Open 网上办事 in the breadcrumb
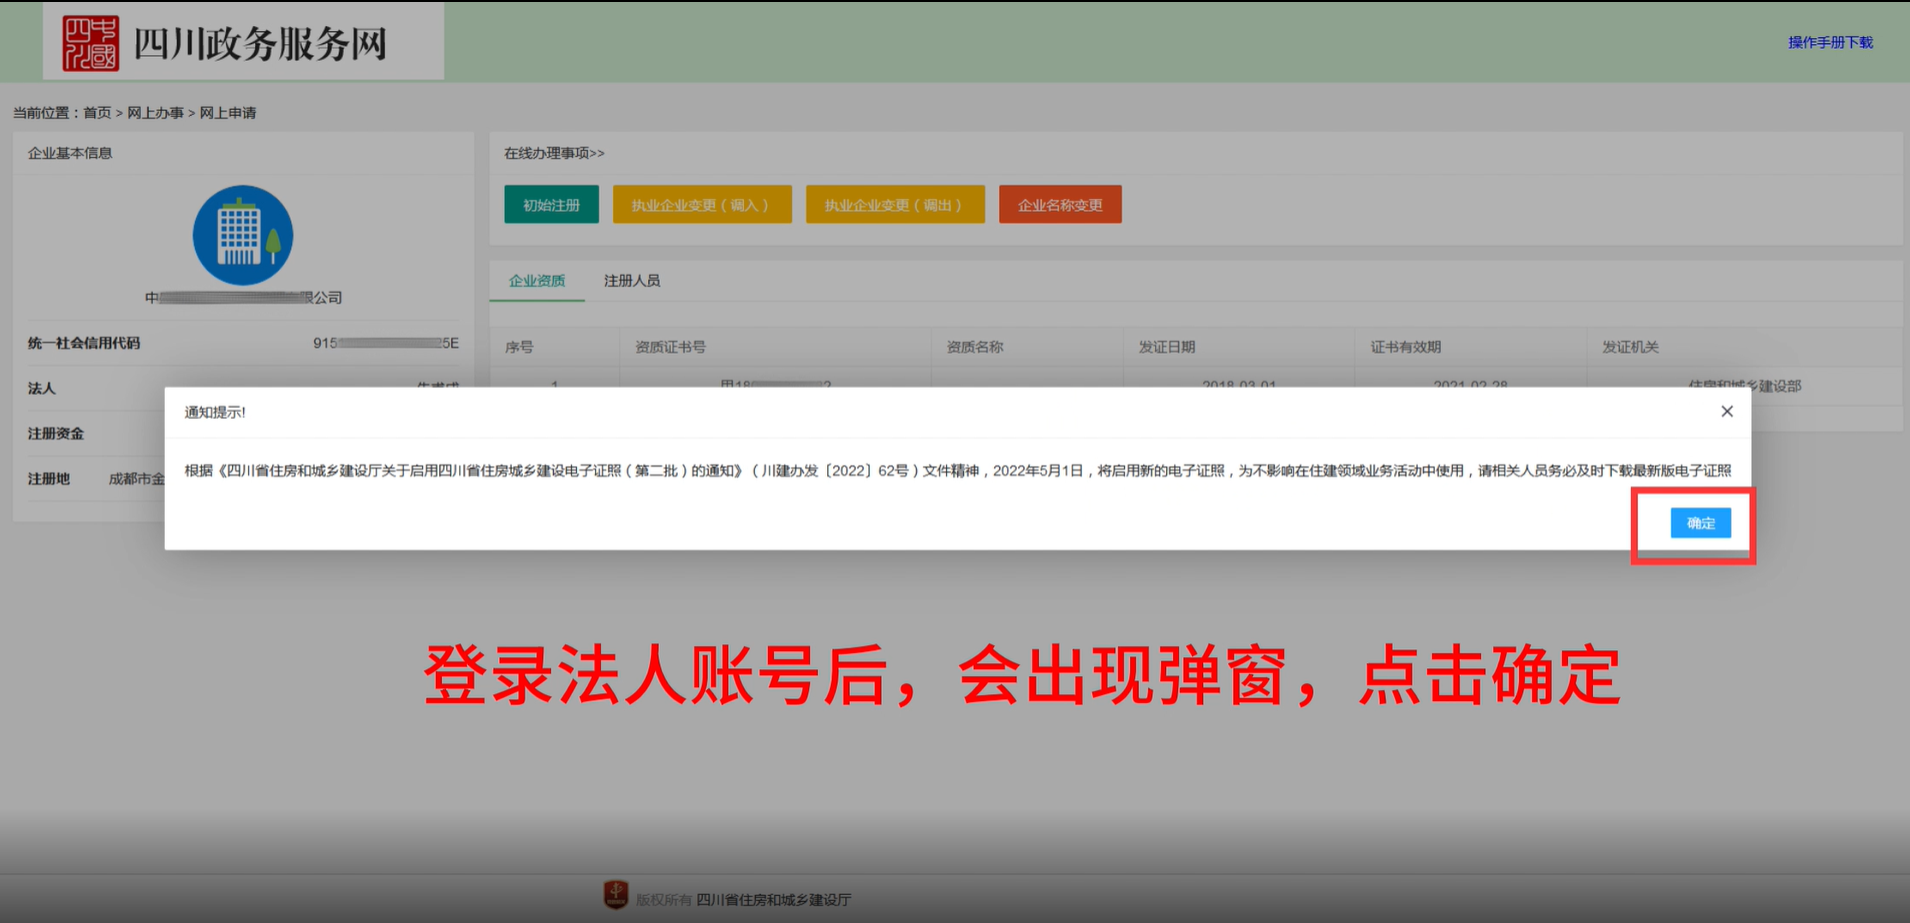The width and height of the screenshot is (1910, 923). point(155,113)
